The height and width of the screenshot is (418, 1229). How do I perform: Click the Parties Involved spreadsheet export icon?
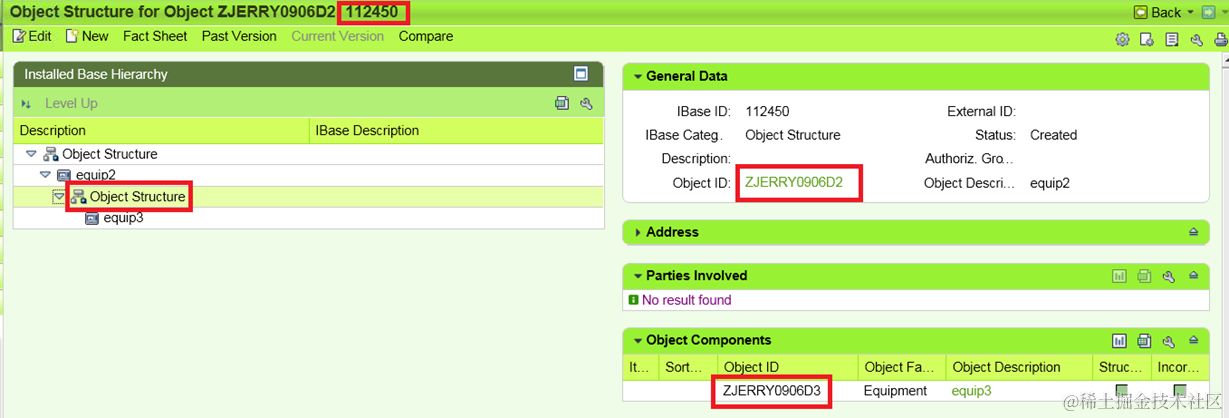1144,276
